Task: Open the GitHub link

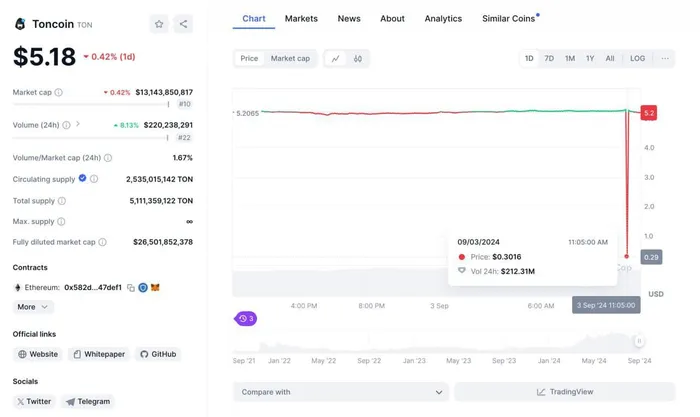Action: [x=158, y=354]
